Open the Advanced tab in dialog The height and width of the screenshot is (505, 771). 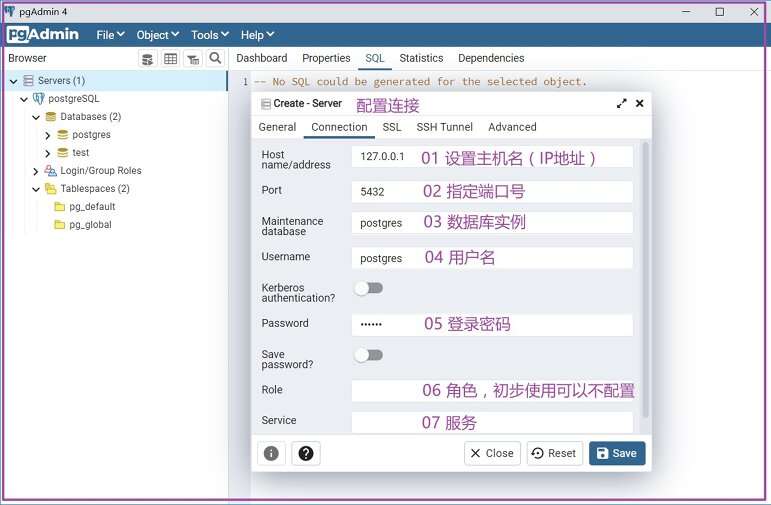click(x=512, y=127)
